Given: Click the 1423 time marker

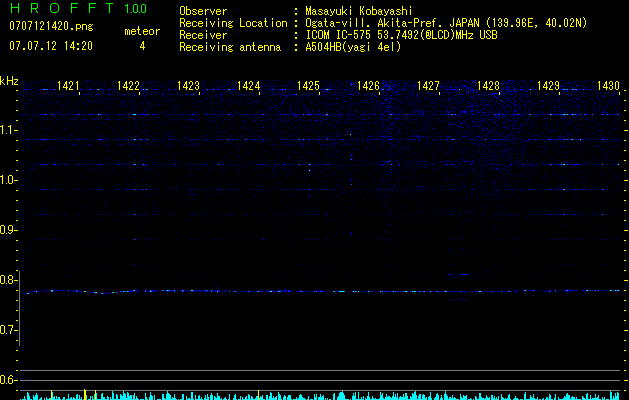Looking at the screenshot, I should 188,85.
